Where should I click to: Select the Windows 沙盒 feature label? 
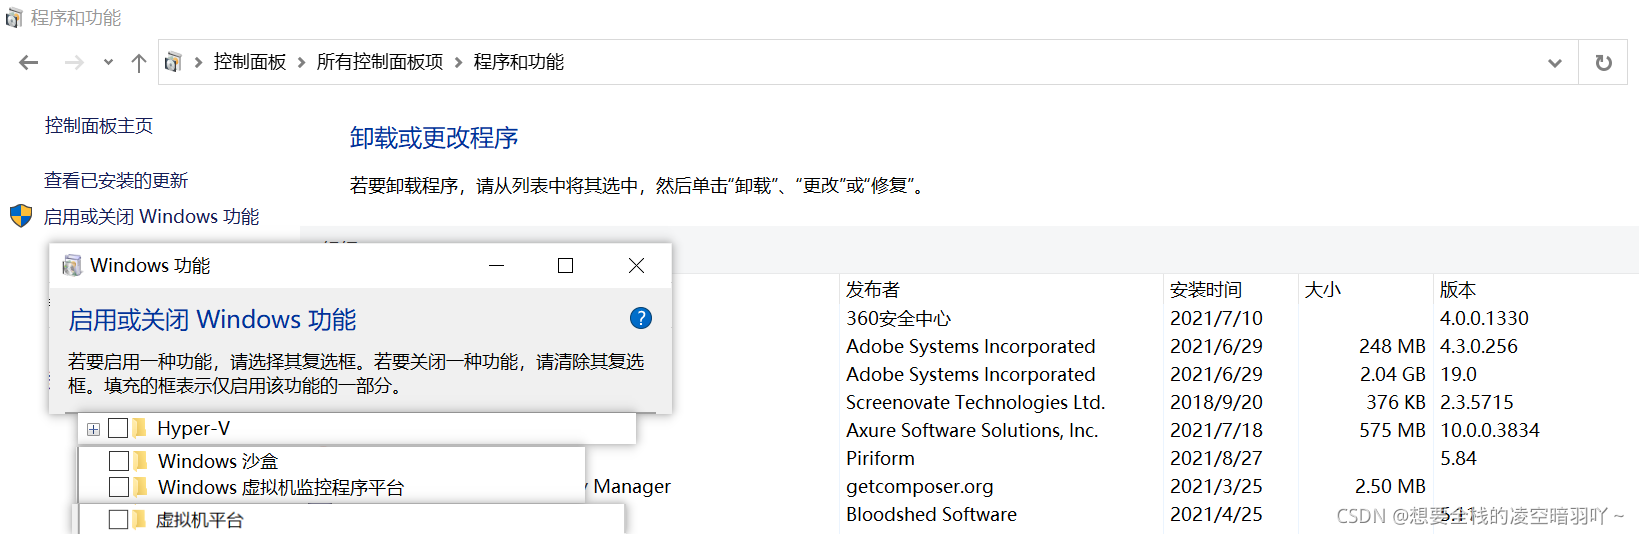218,461
